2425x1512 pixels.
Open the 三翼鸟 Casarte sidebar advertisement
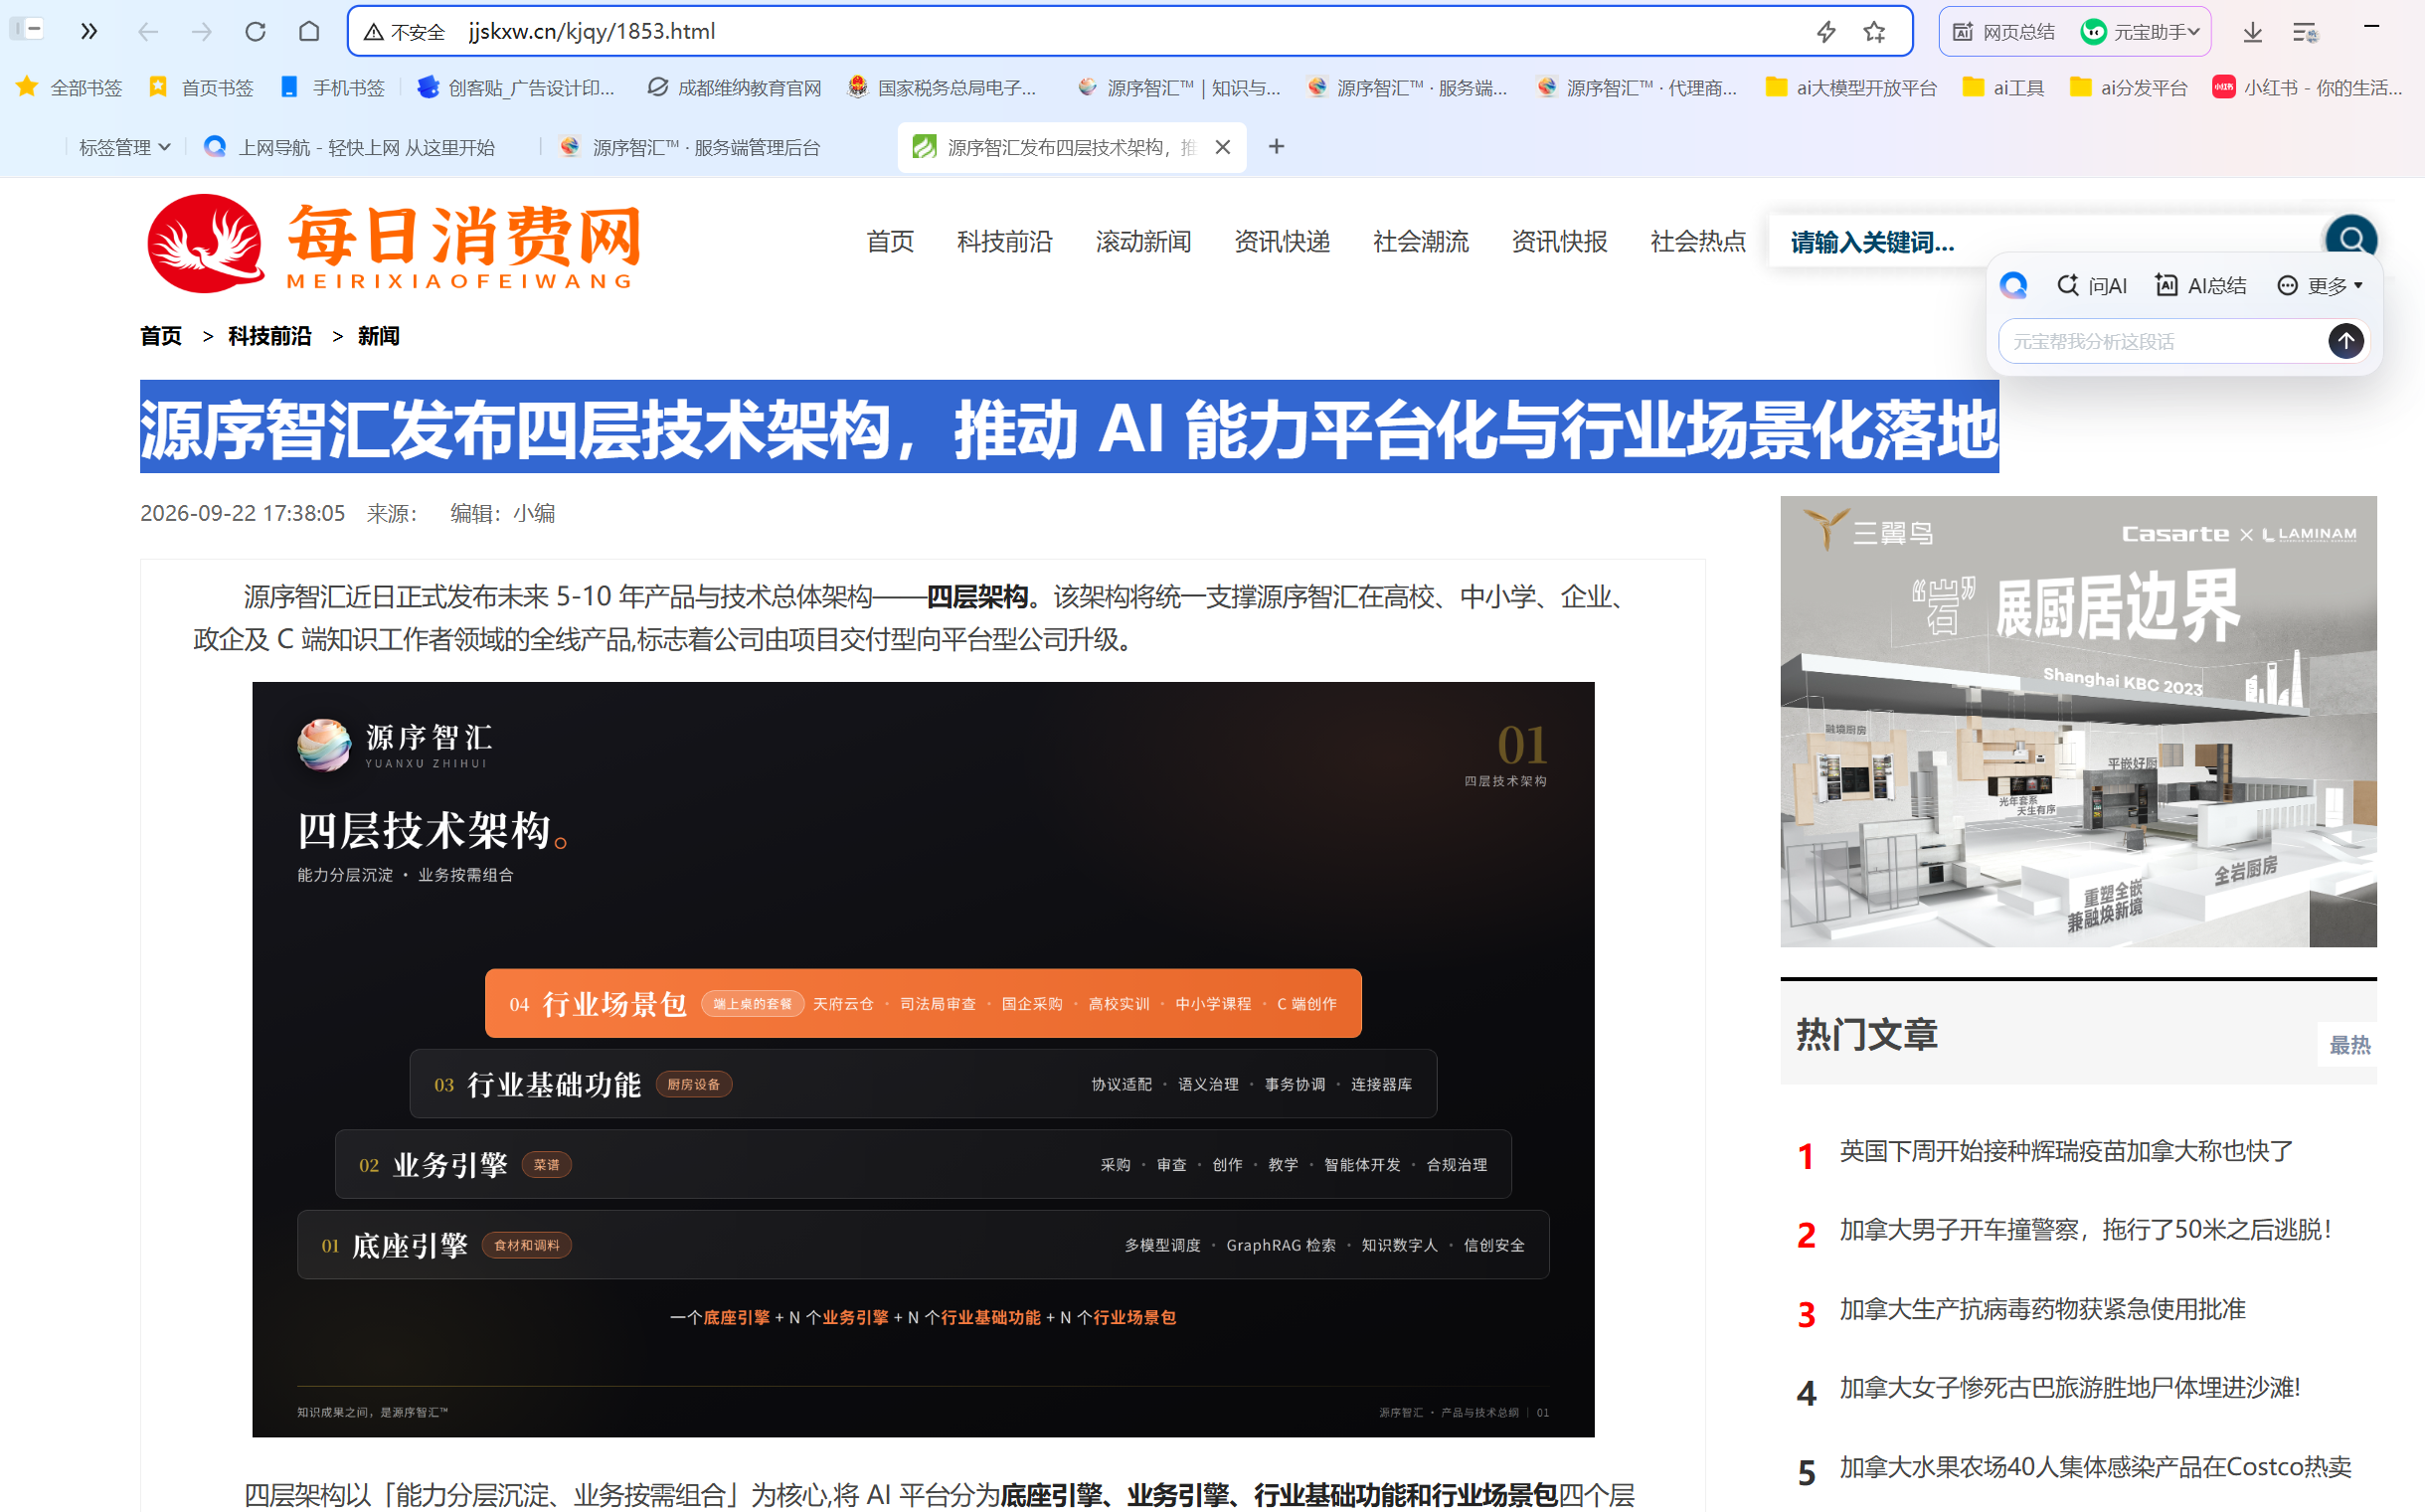[2078, 721]
